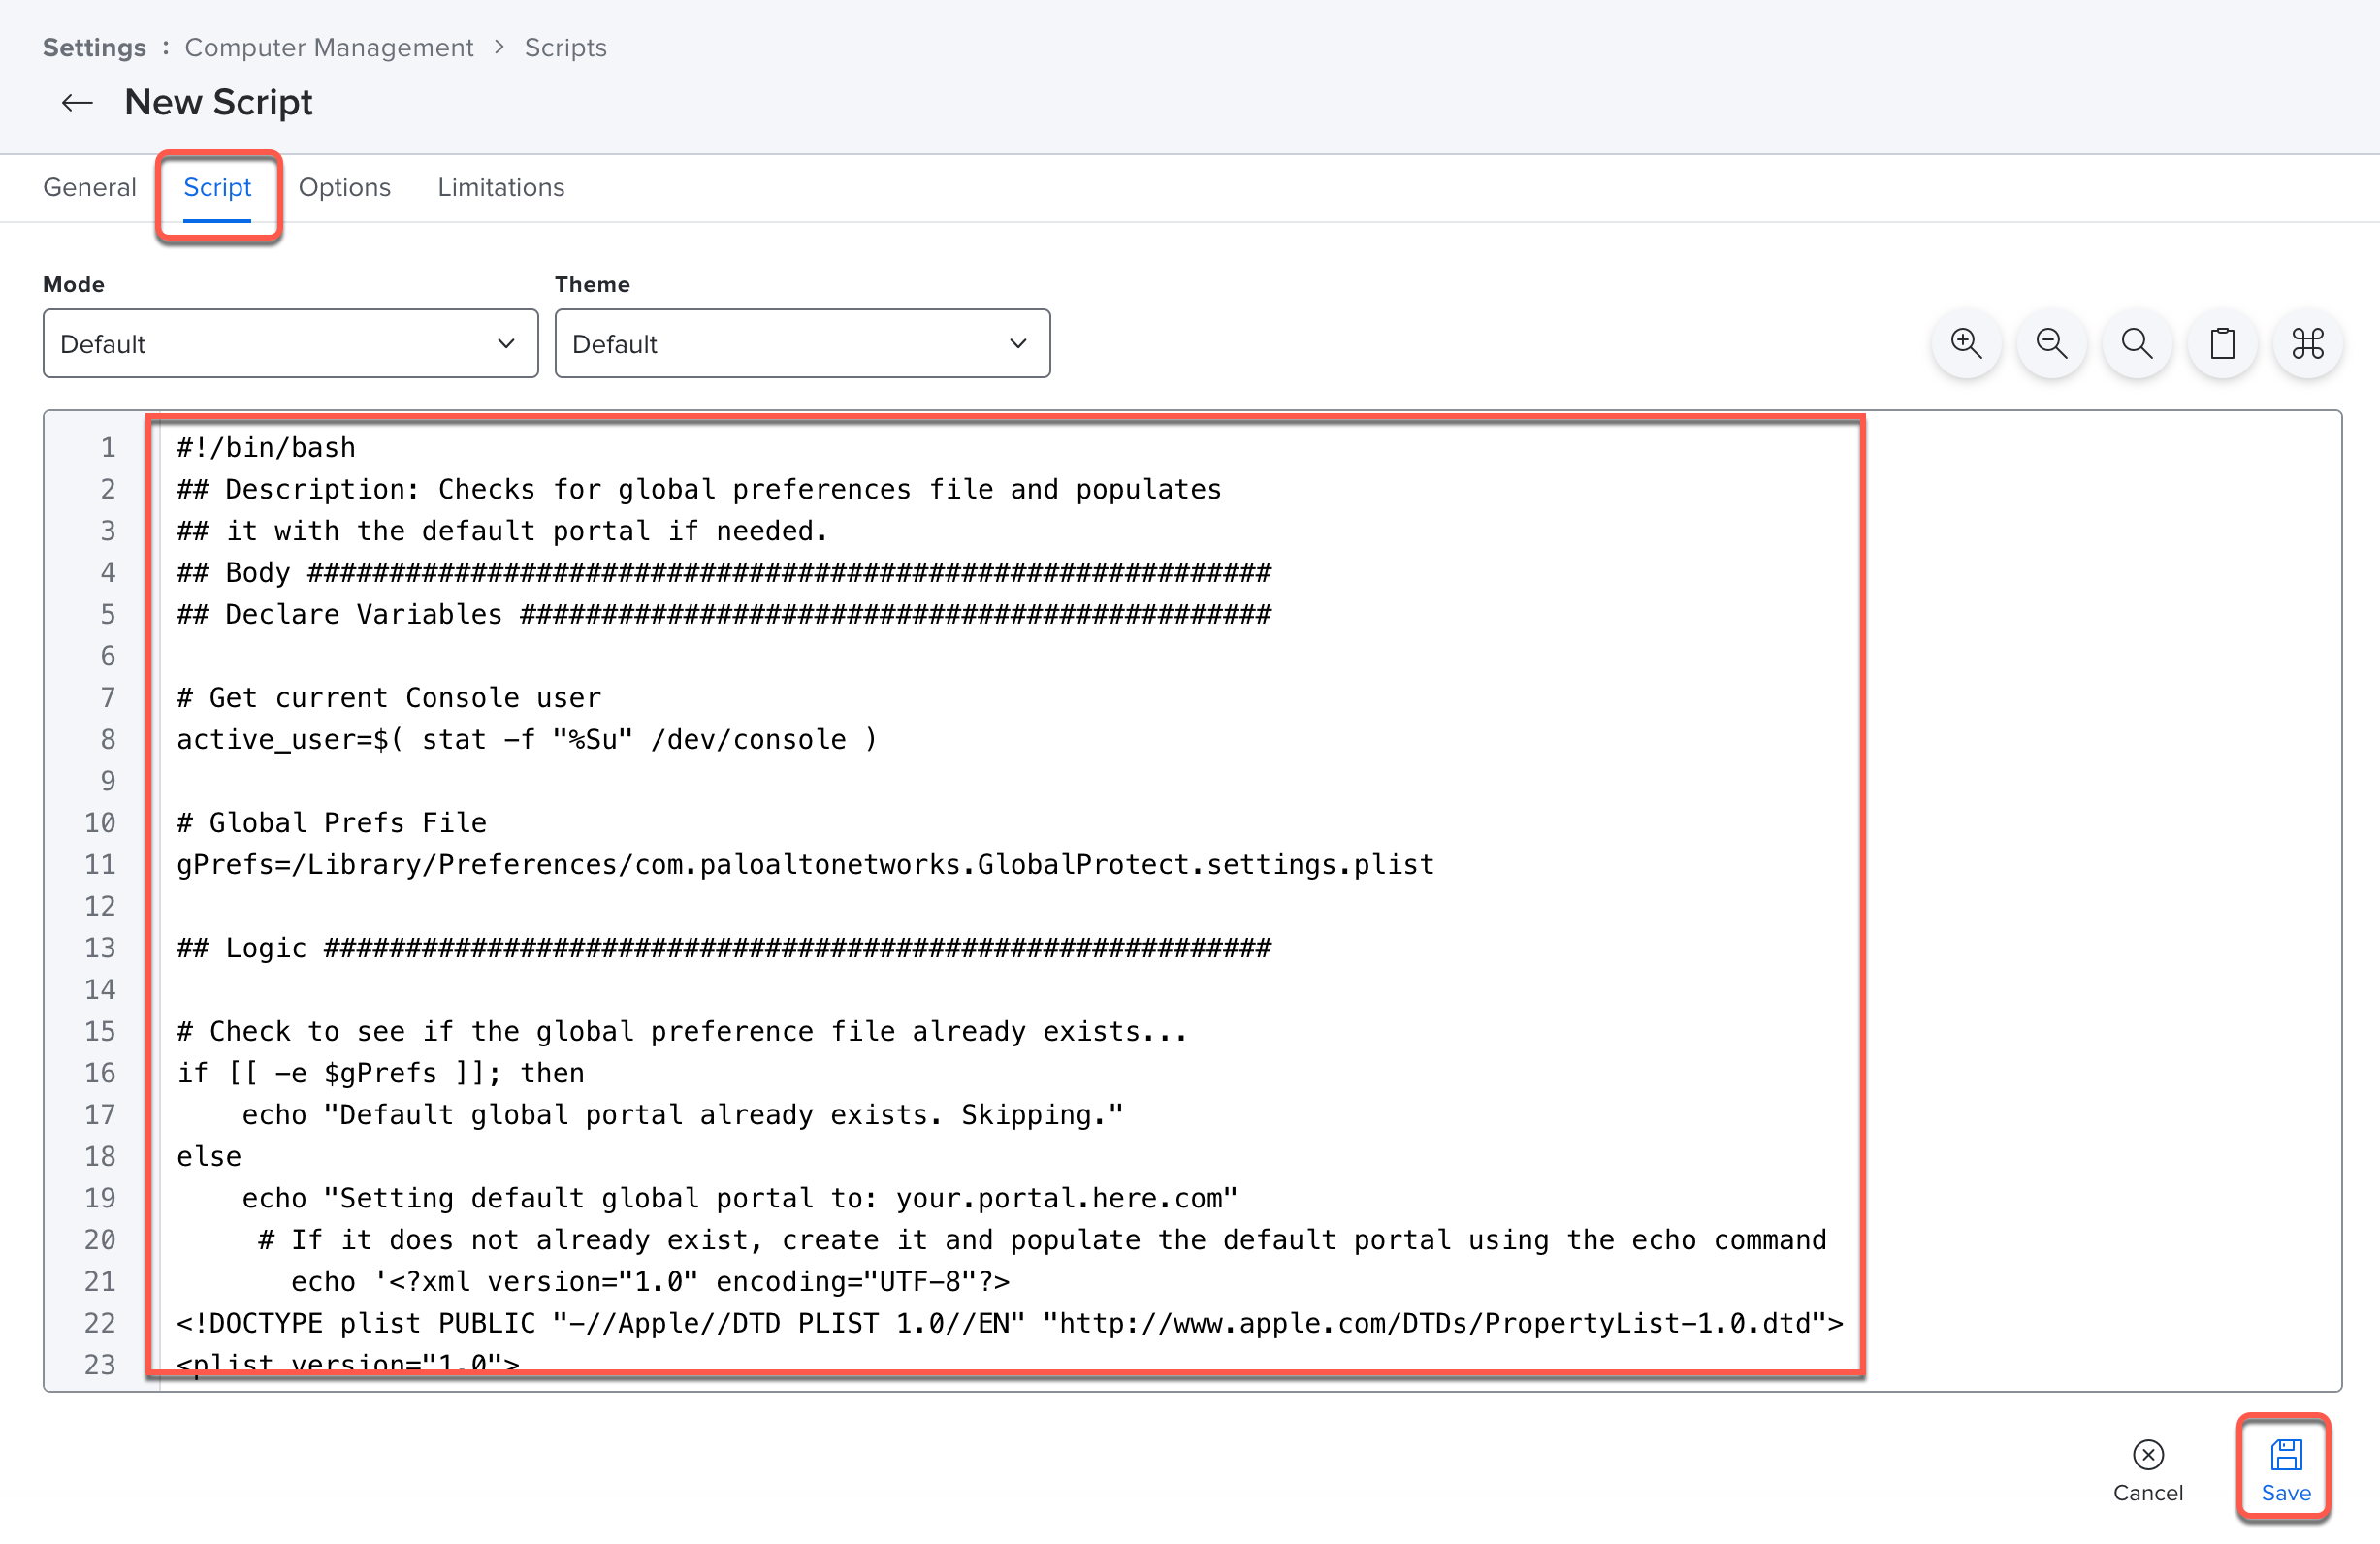Click the command key shortcuts icon
The image size is (2380, 1544).
(x=2306, y=344)
